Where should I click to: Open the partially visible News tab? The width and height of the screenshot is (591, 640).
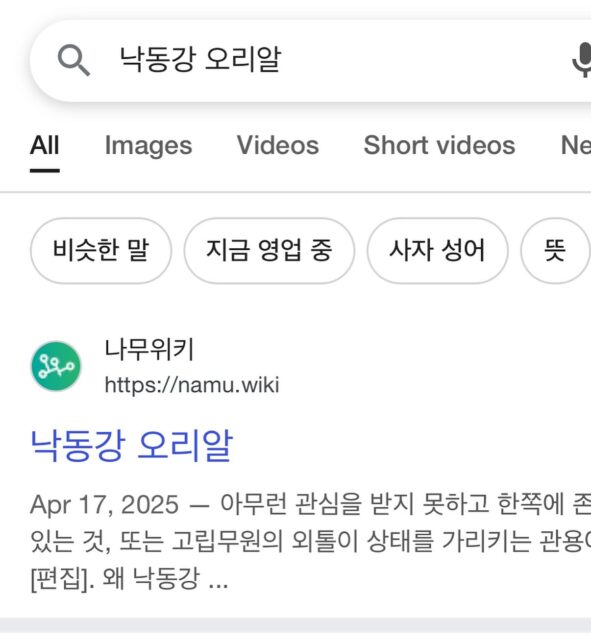click(x=576, y=145)
